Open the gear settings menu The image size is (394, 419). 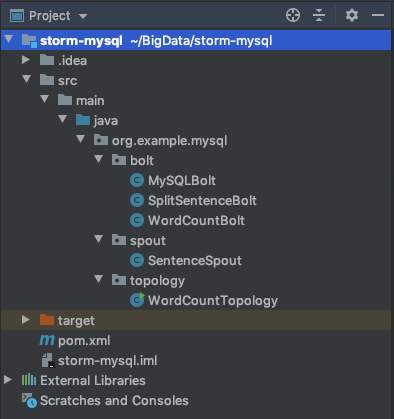pos(352,15)
